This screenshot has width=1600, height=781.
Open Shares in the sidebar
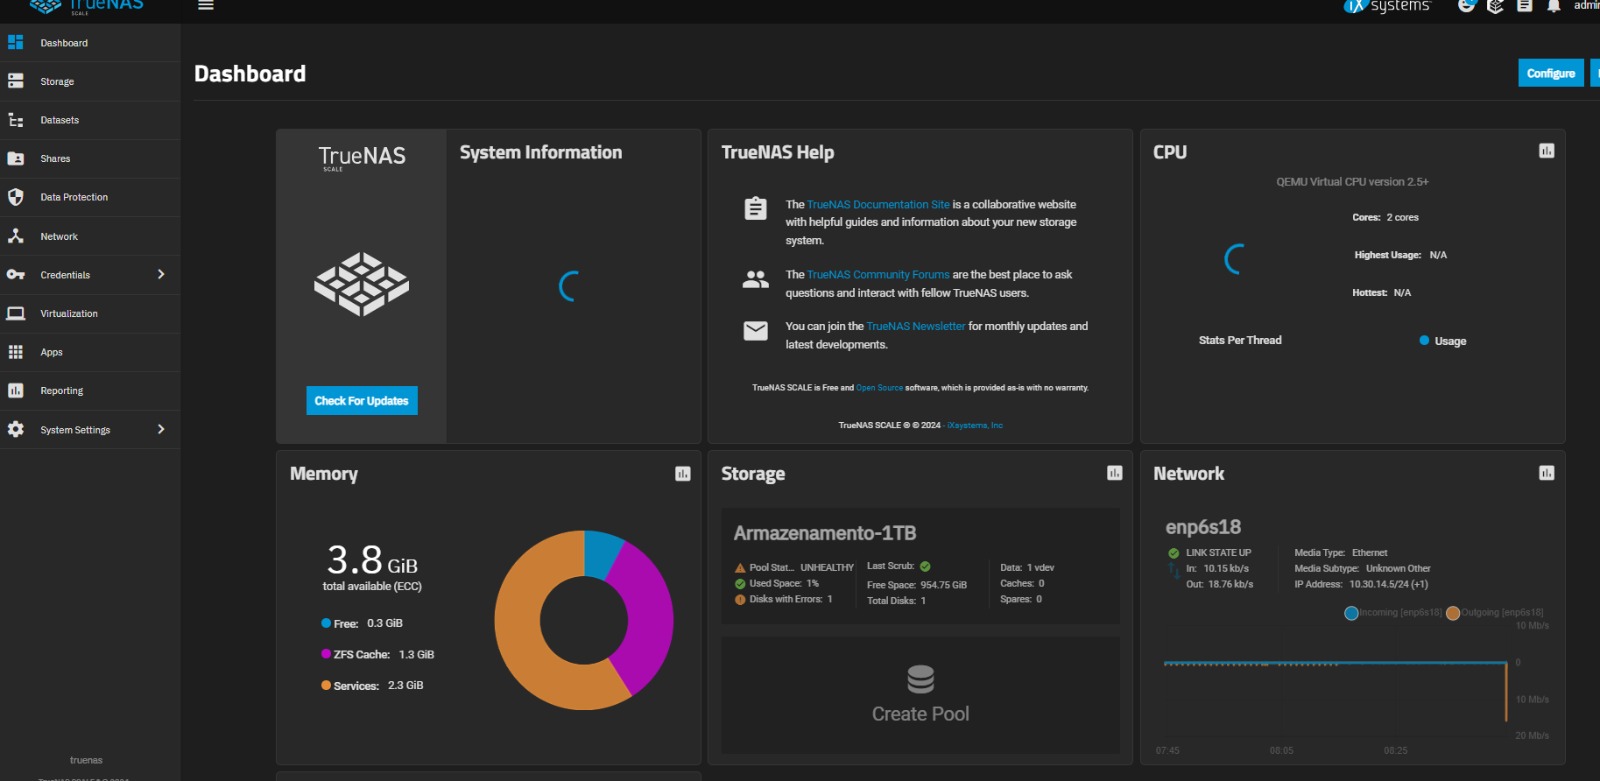pos(90,159)
